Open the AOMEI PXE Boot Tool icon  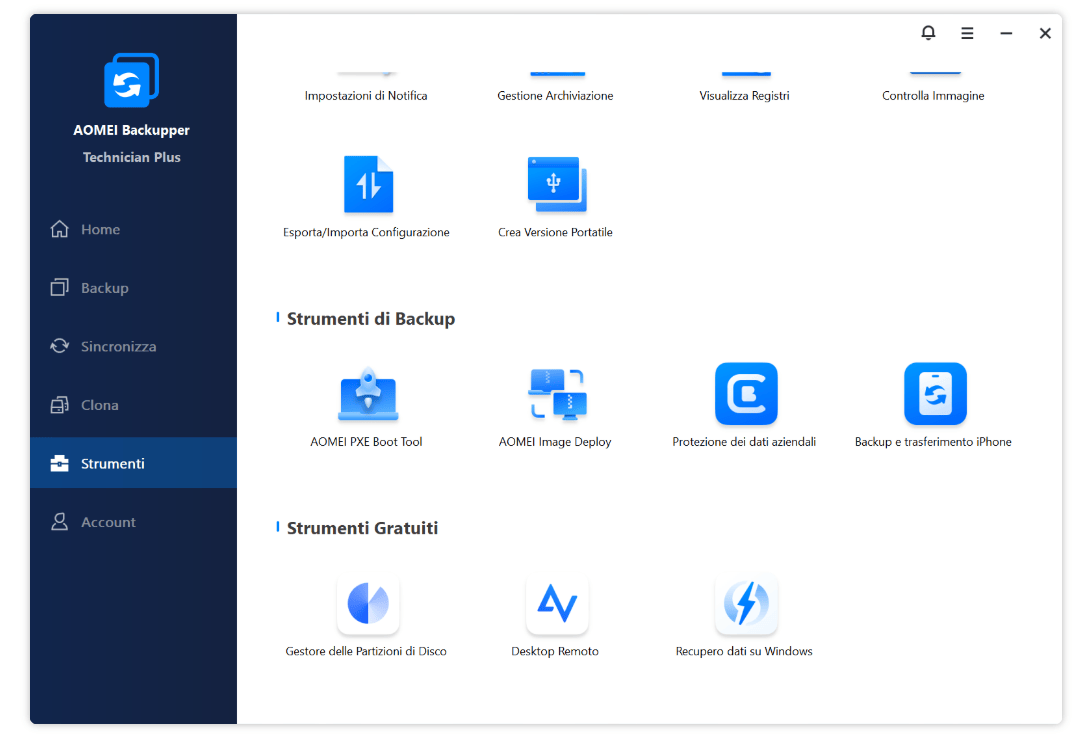(x=368, y=394)
